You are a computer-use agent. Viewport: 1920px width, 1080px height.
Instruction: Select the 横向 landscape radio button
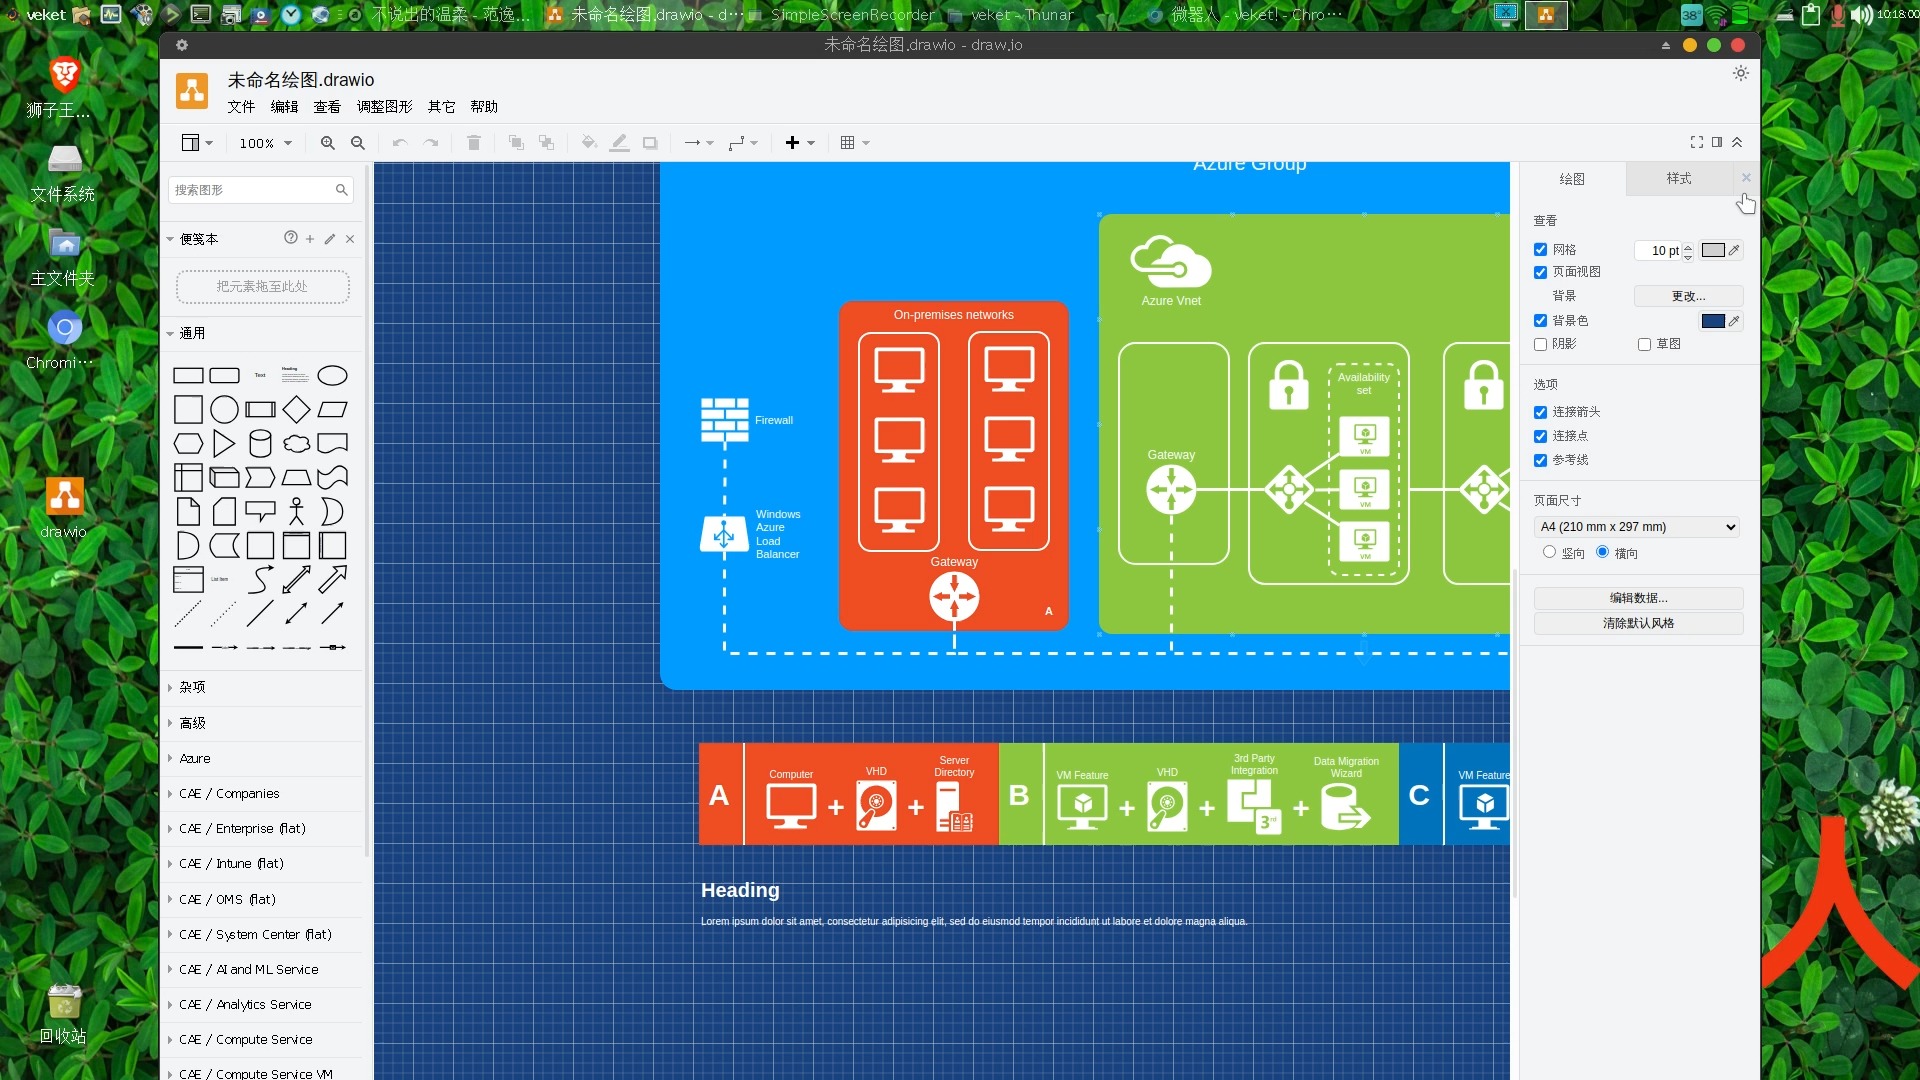pyautogui.click(x=1602, y=552)
